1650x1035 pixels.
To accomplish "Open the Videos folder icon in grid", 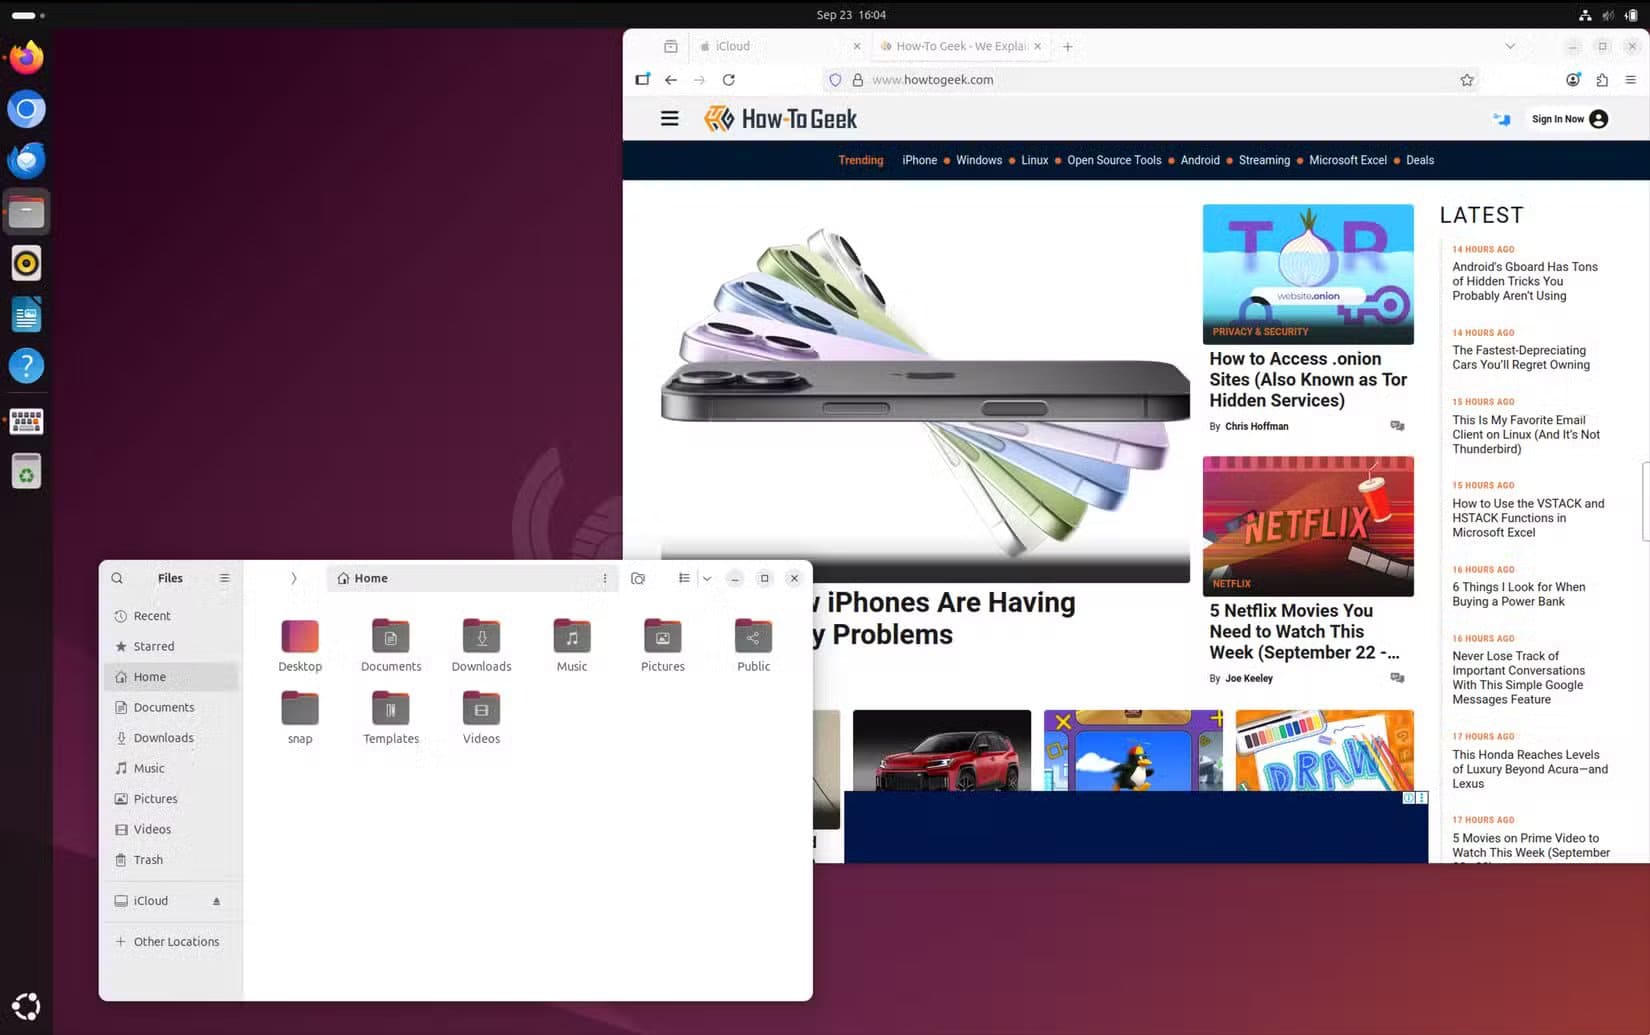I will pos(481,717).
